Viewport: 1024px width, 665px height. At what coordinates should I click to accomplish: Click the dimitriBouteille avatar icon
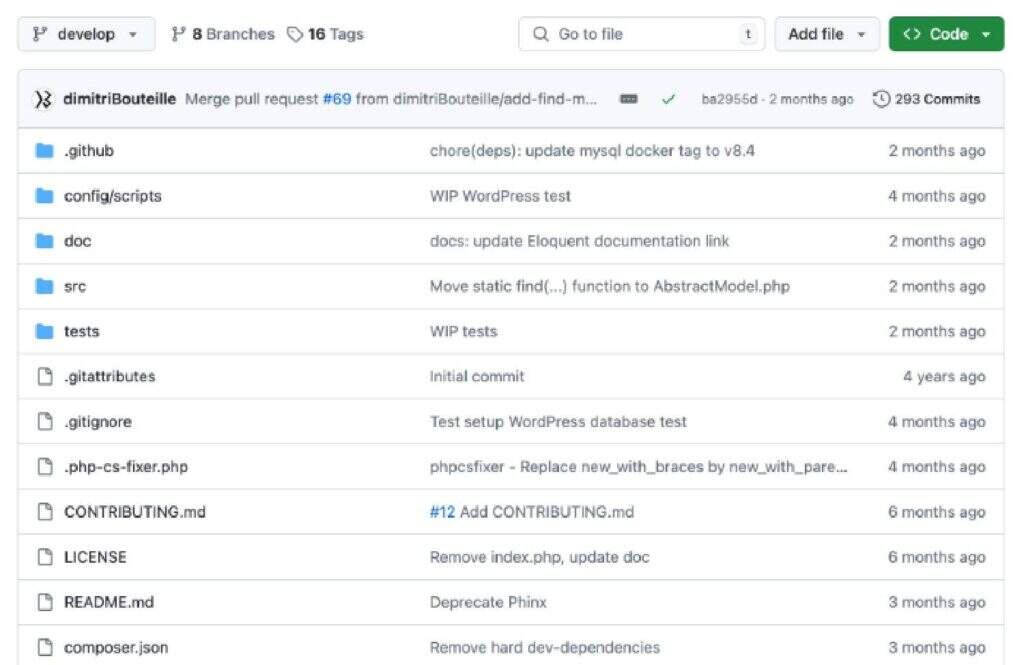pos(43,99)
